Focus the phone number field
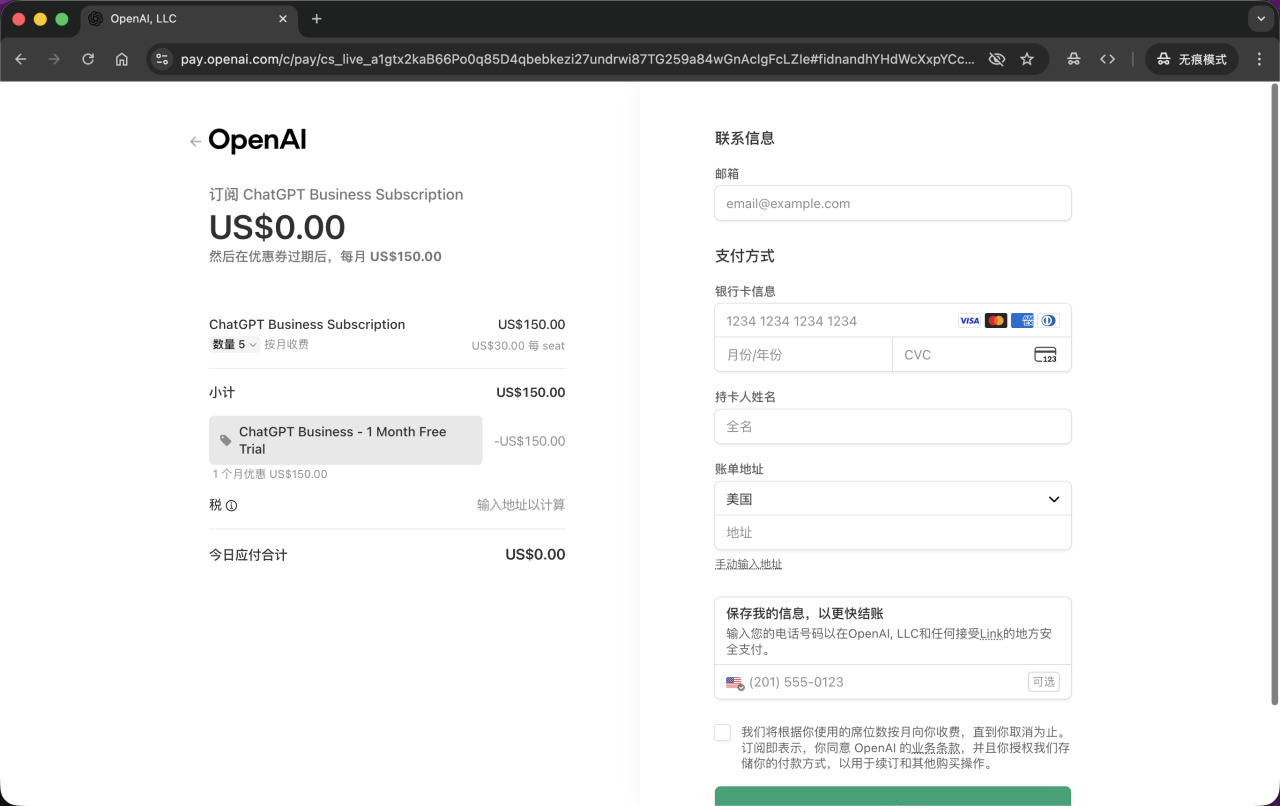The image size is (1280, 806). click(x=893, y=682)
